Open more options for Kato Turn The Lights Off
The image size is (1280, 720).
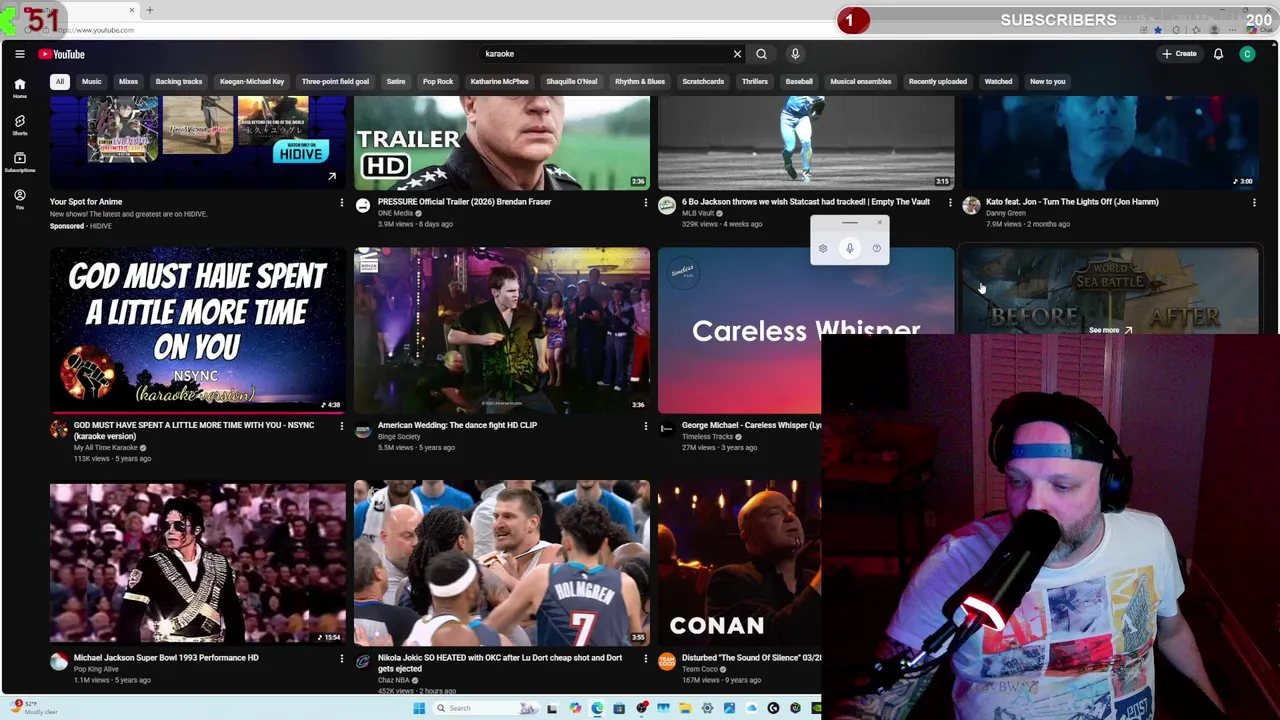pyautogui.click(x=1254, y=203)
